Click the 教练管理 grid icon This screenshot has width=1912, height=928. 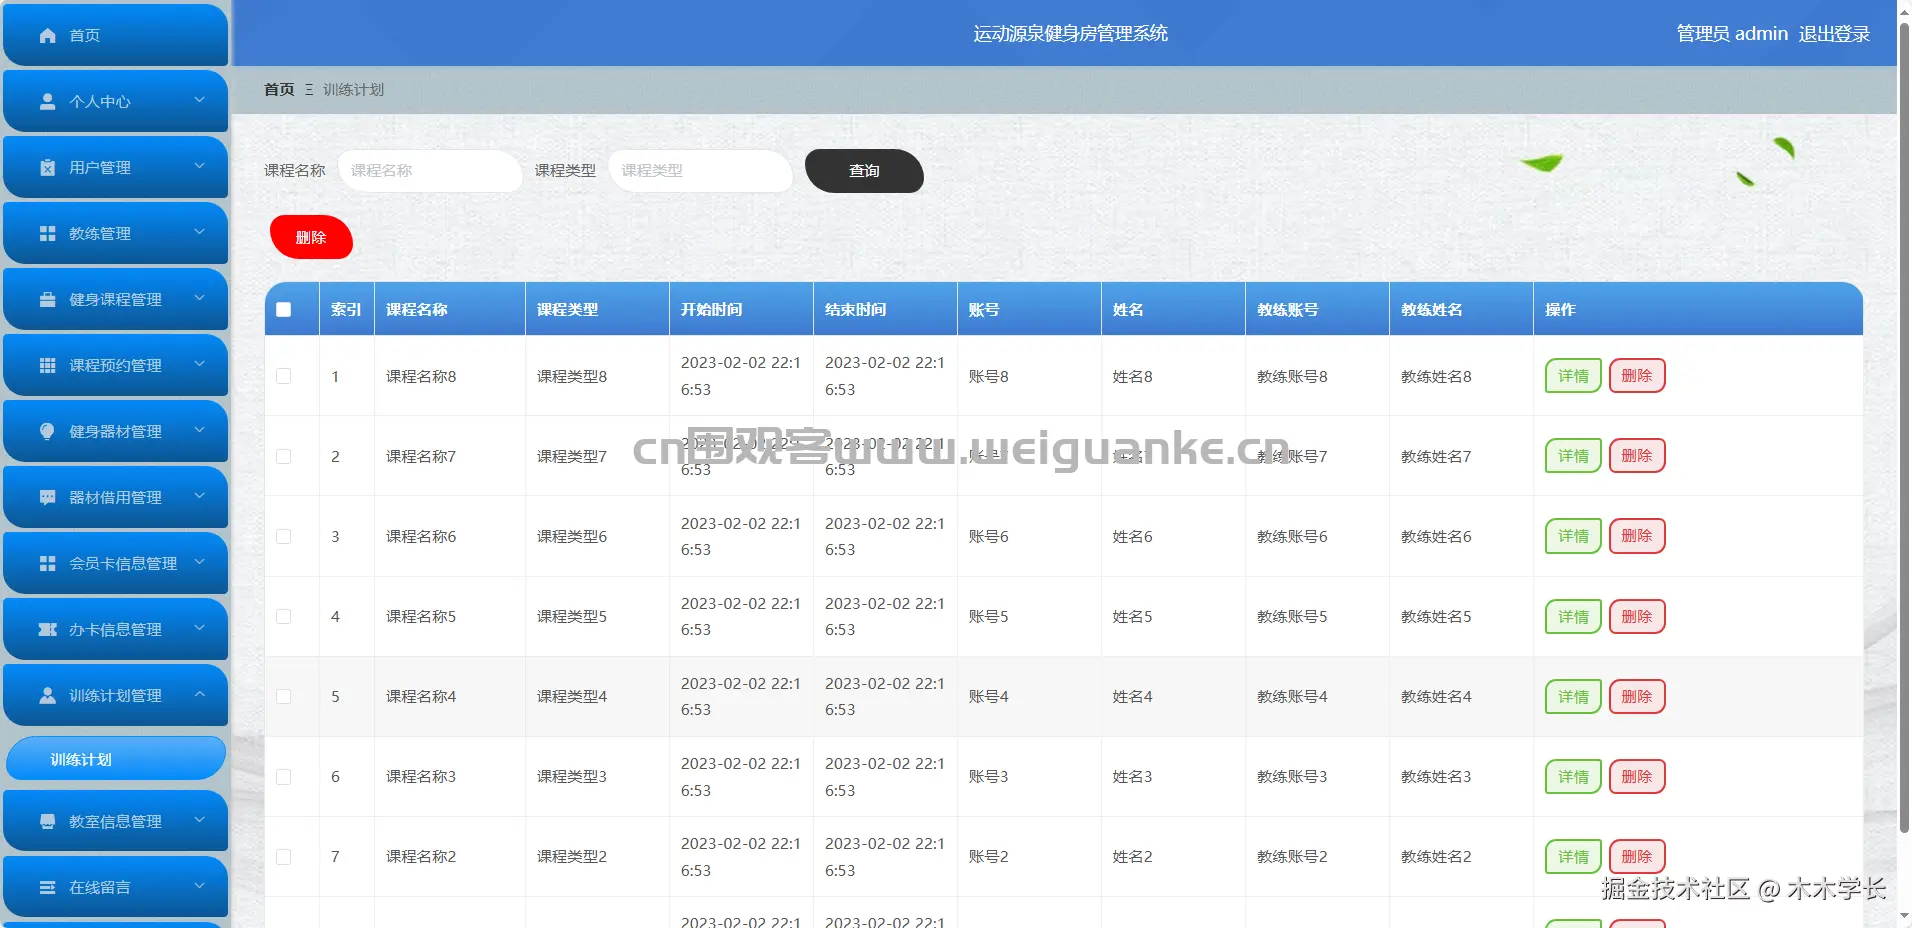coord(47,234)
